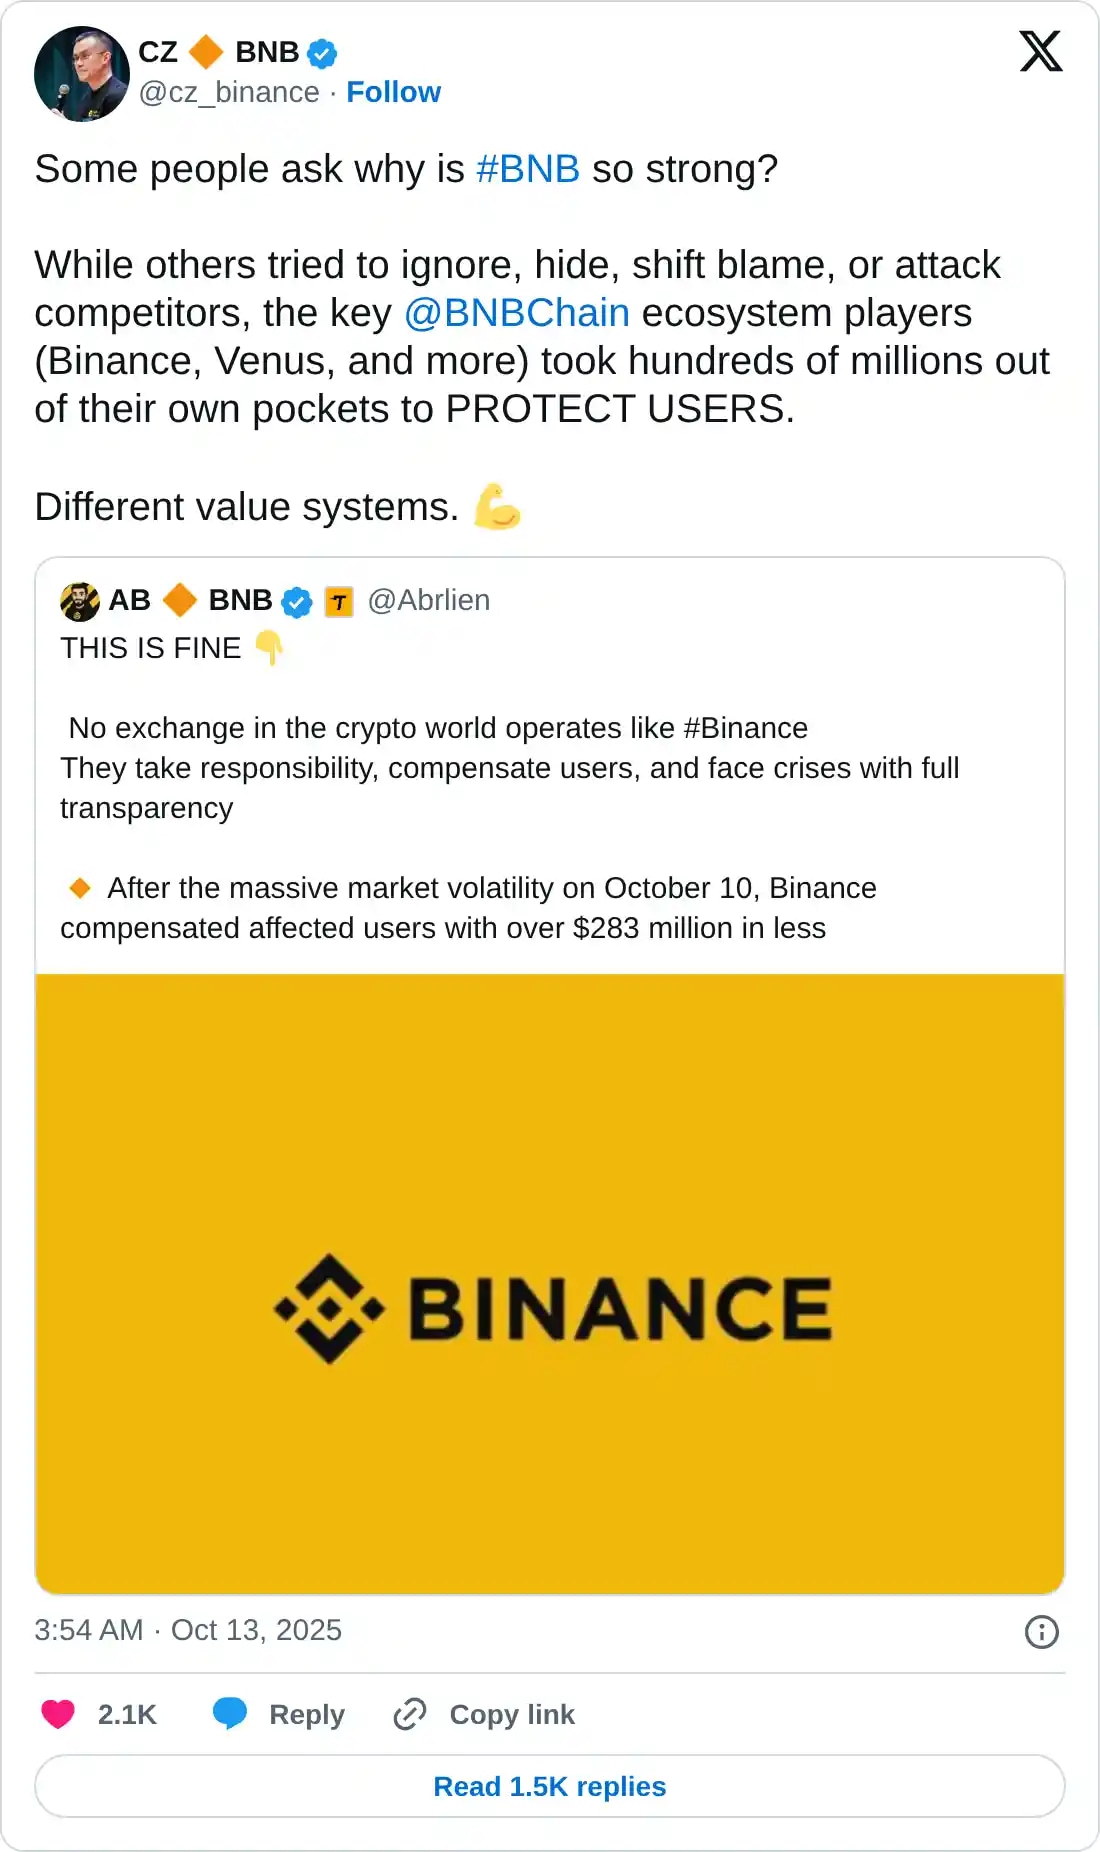Like the tweet with heart icon

pyautogui.click(x=58, y=1714)
